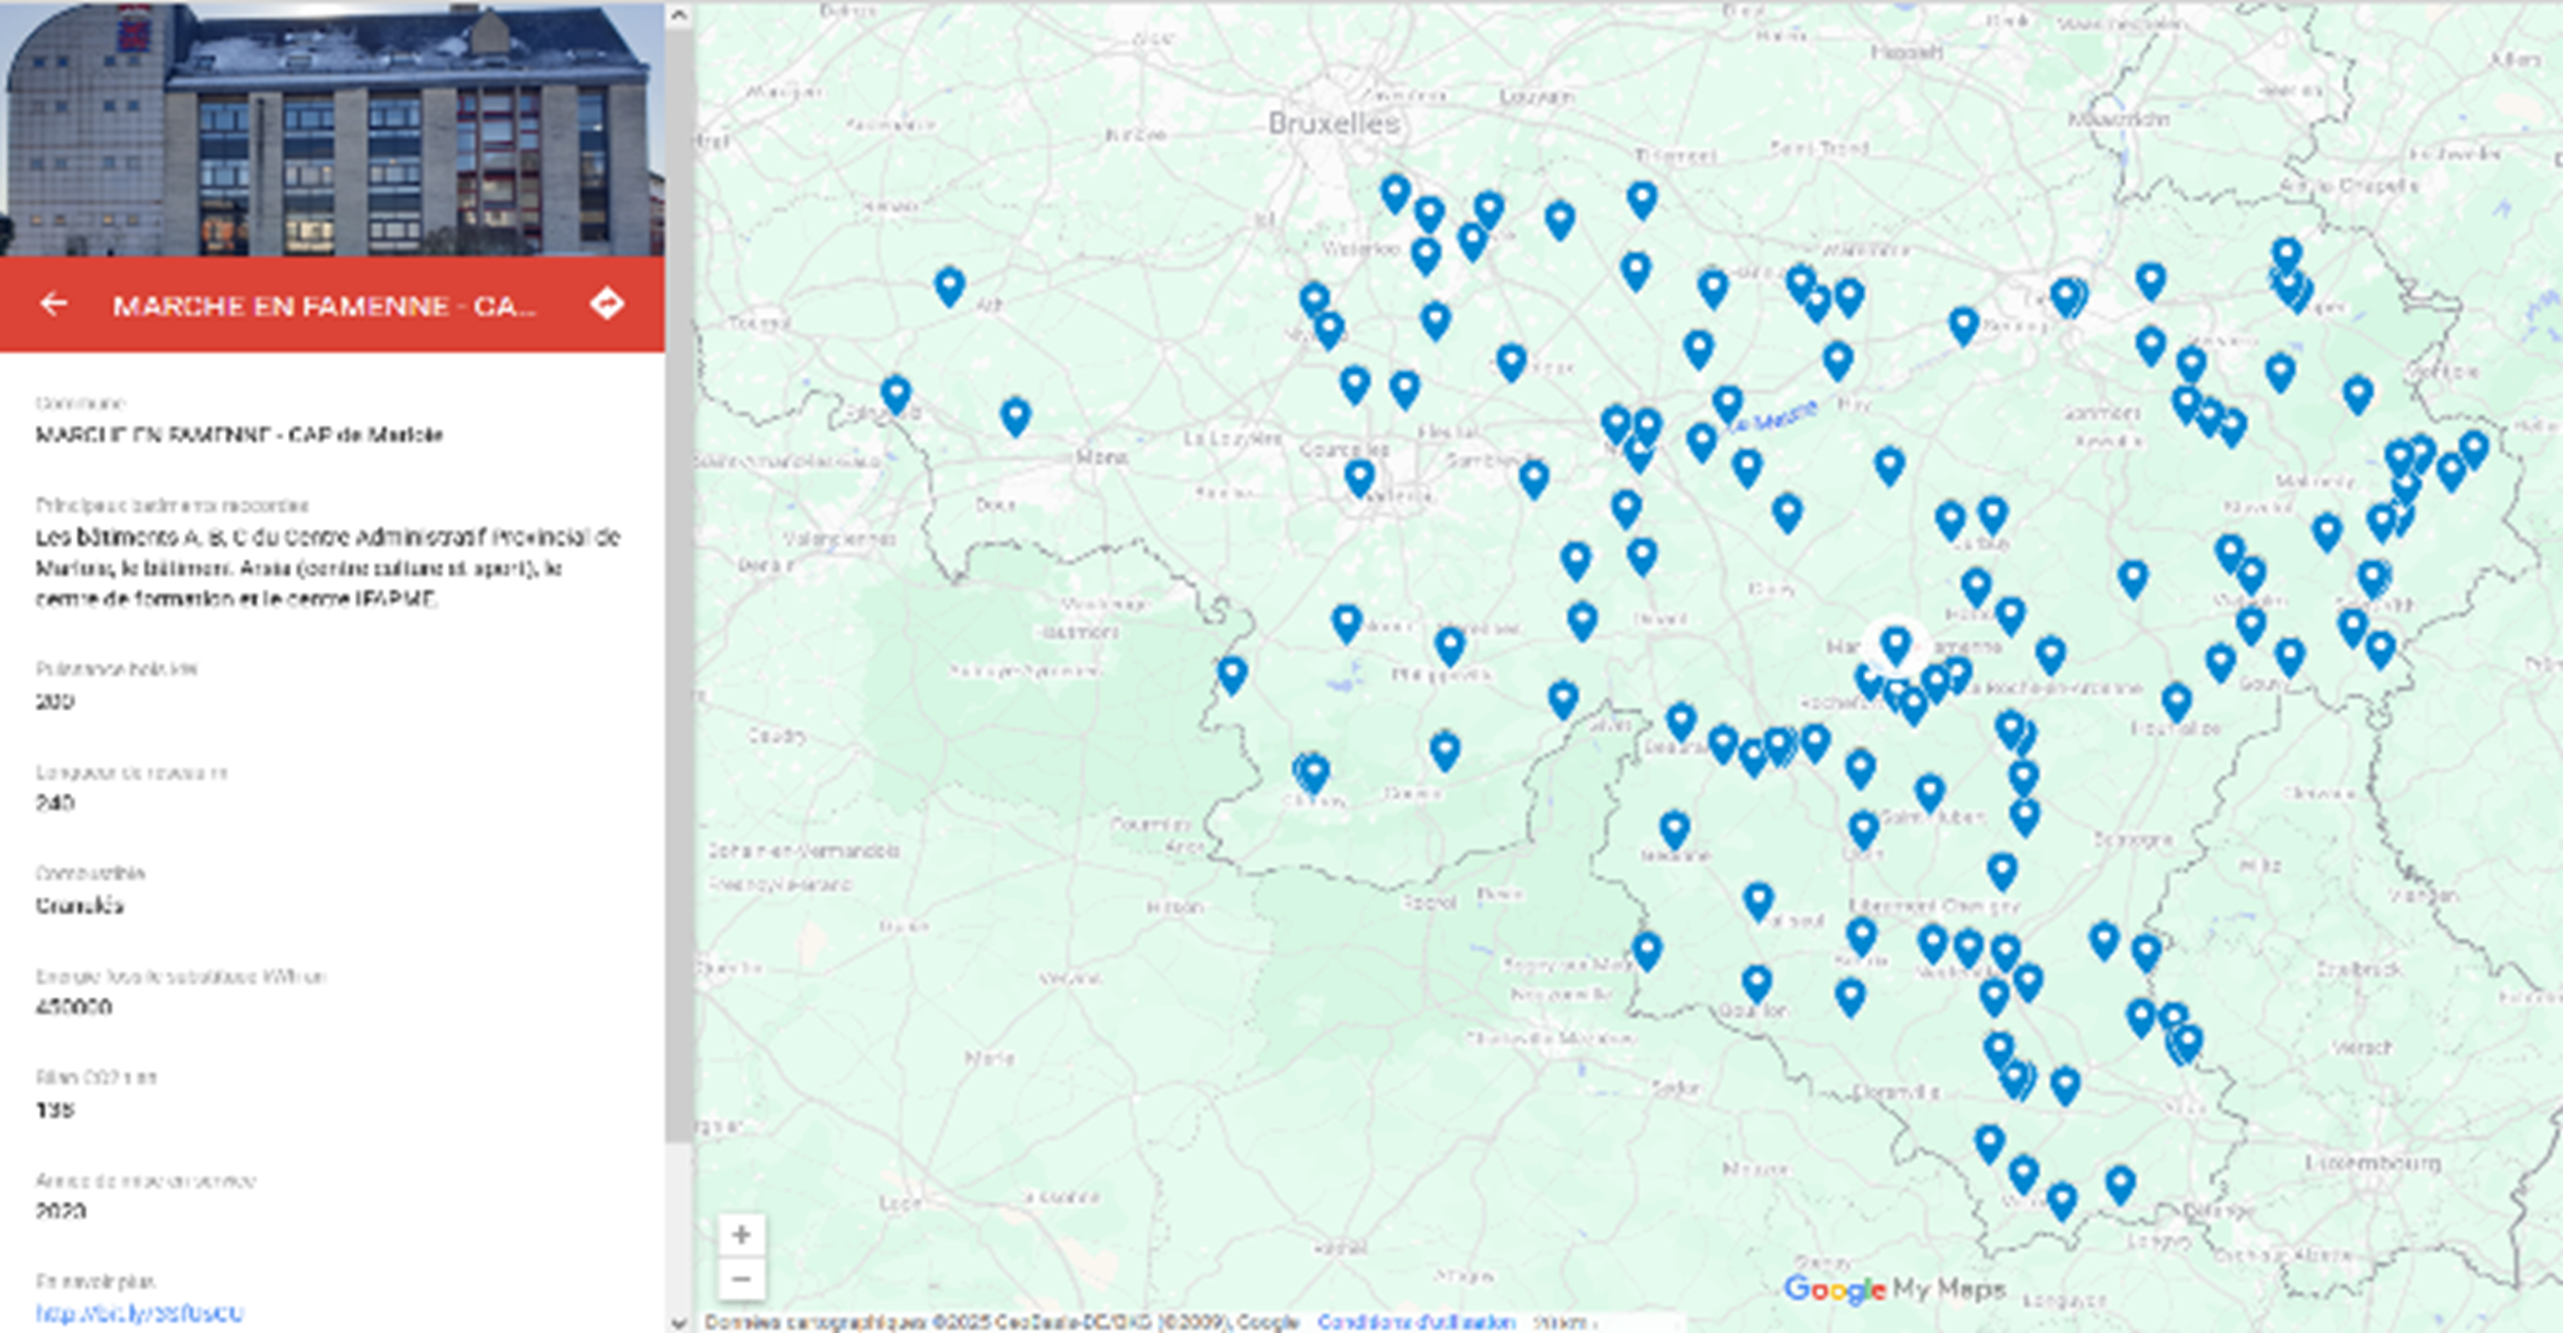Zoom in on the map
2563x1333 pixels.
(741, 1235)
